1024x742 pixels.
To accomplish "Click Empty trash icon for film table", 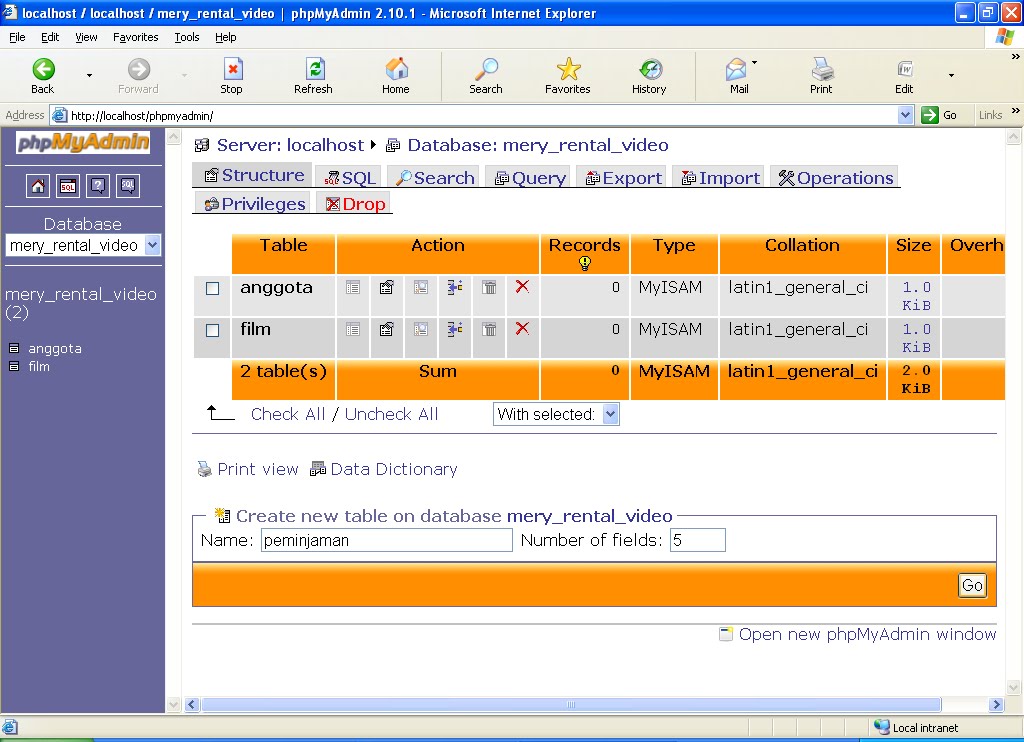I will coord(488,329).
